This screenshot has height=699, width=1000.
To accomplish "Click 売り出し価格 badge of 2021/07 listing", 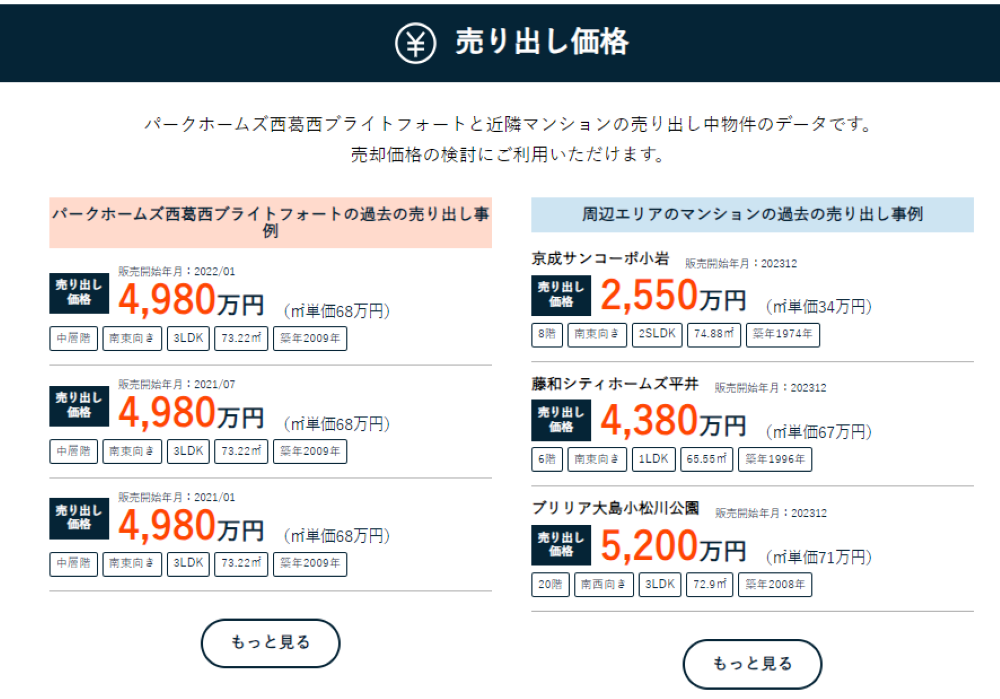I will 79,406.
